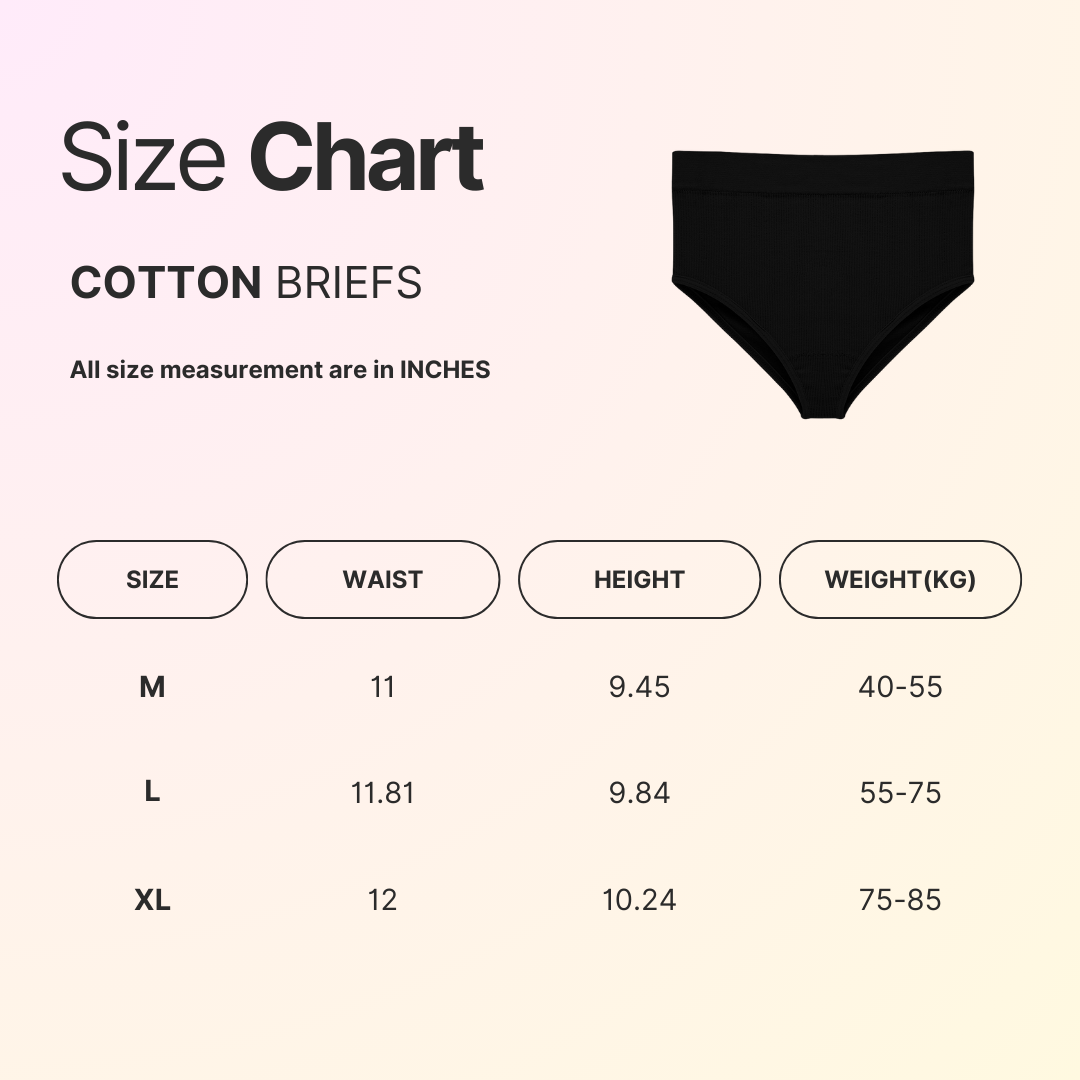1080x1080 pixels.
Task: Select the XL size row label
Action: coord(153,900)
